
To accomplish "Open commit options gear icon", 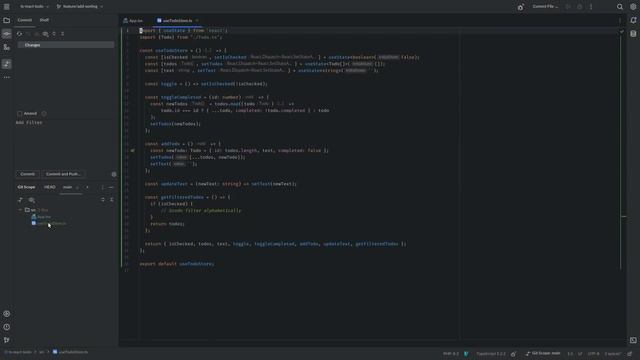I will point(114,174).
